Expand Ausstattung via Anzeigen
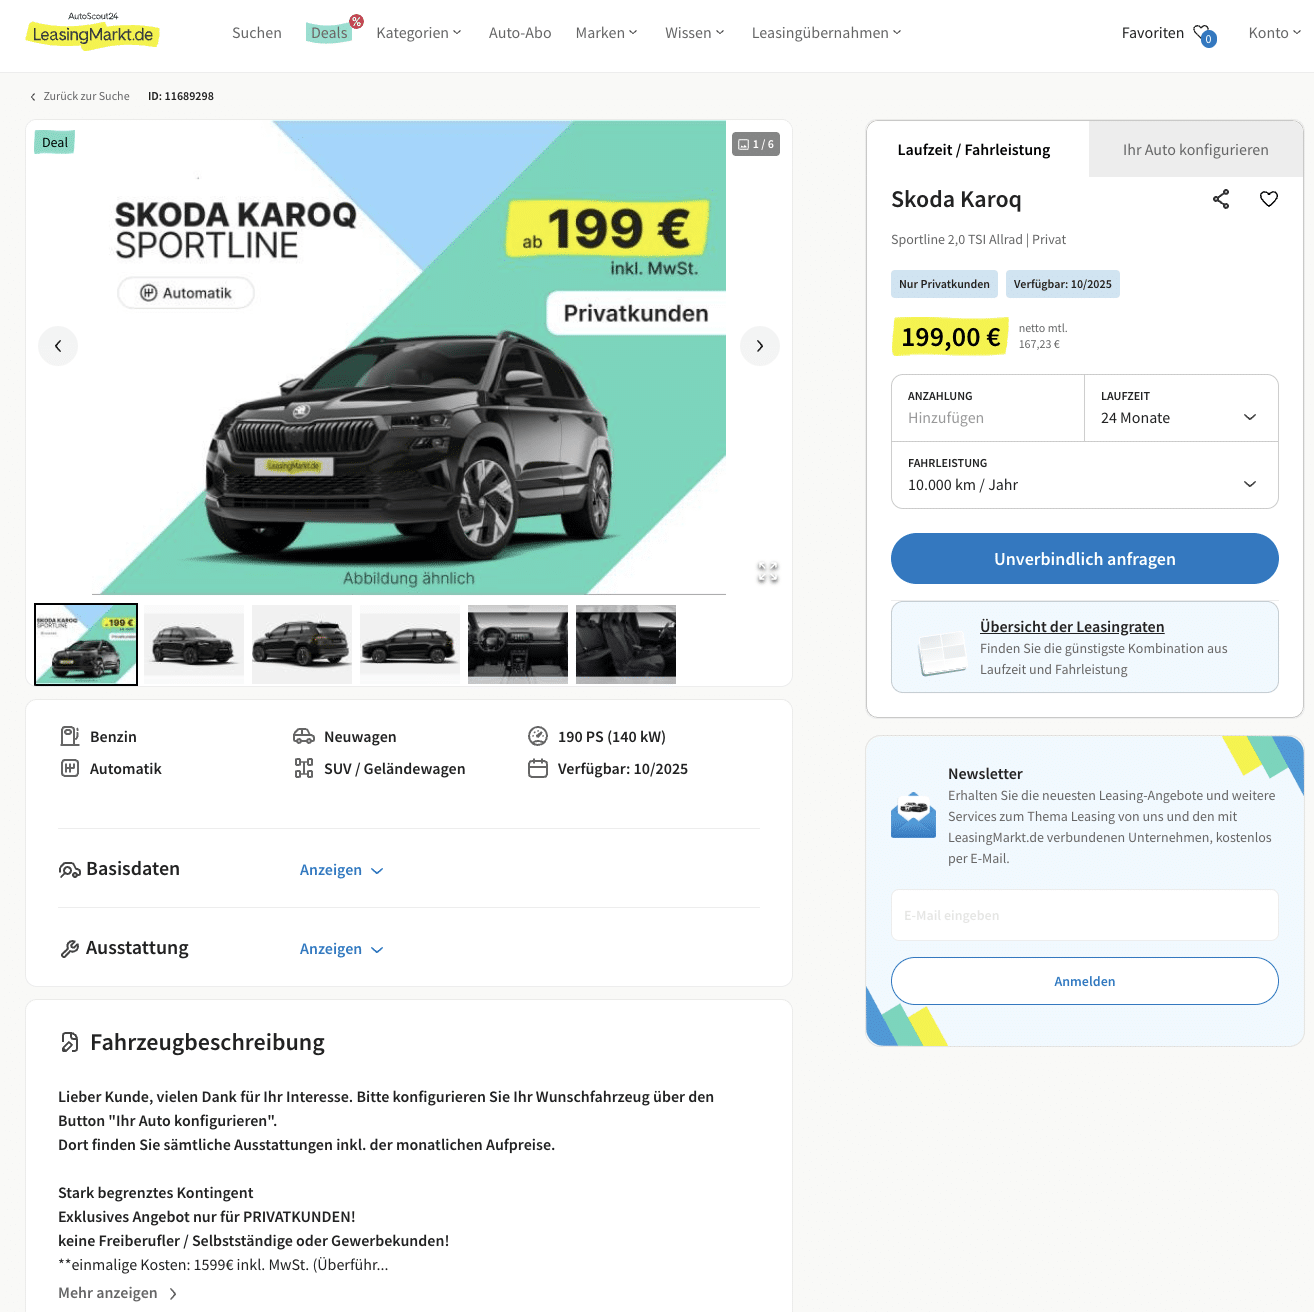The image size is (1314, 1312). pyautogui.click(x=342, y=949)
